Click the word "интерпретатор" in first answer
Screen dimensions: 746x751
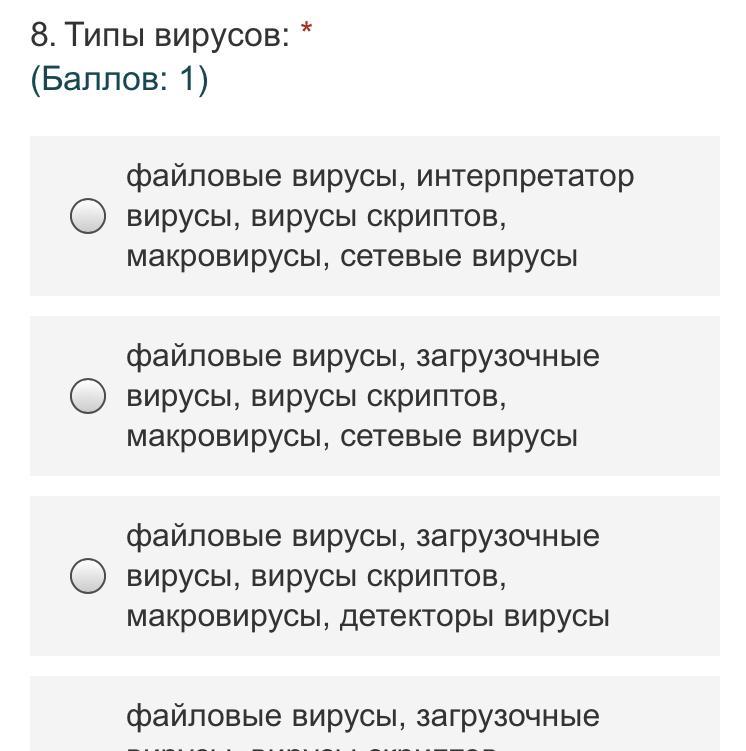(x=525, y=176)
